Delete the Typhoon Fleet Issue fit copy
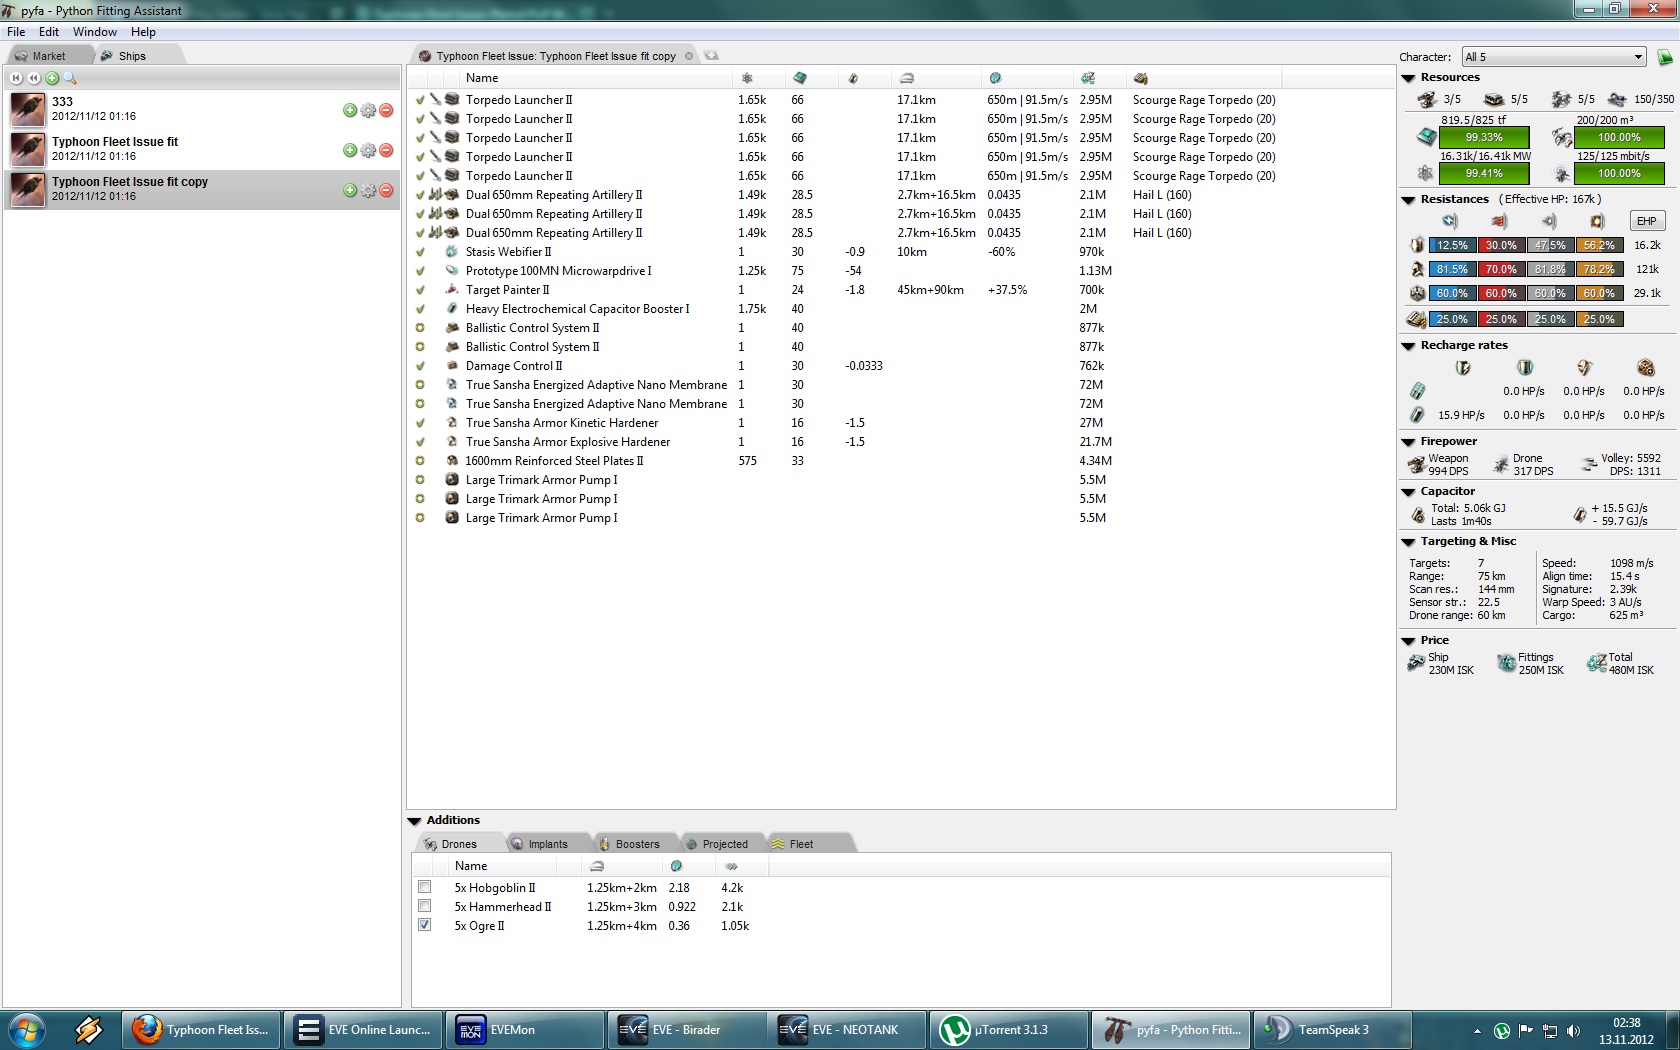 (386, 190)
